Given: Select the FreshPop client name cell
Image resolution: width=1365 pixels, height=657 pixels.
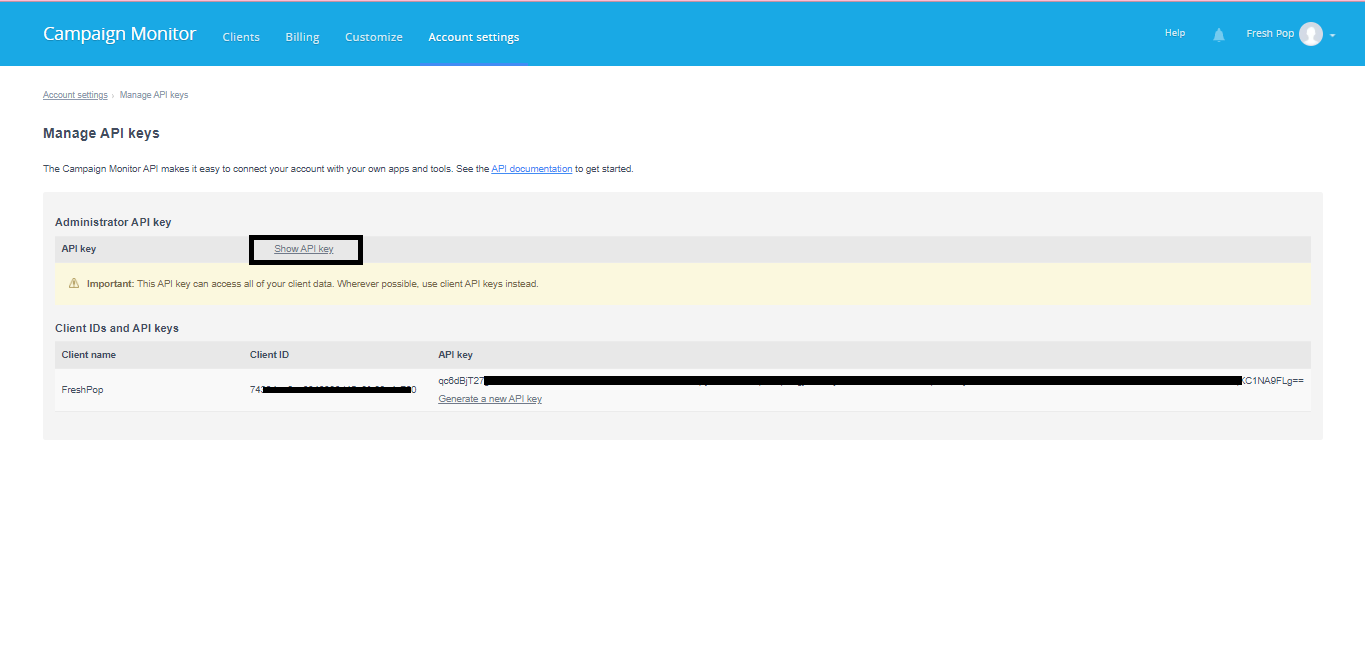Looking at the screenshot, I should [82, 390].
